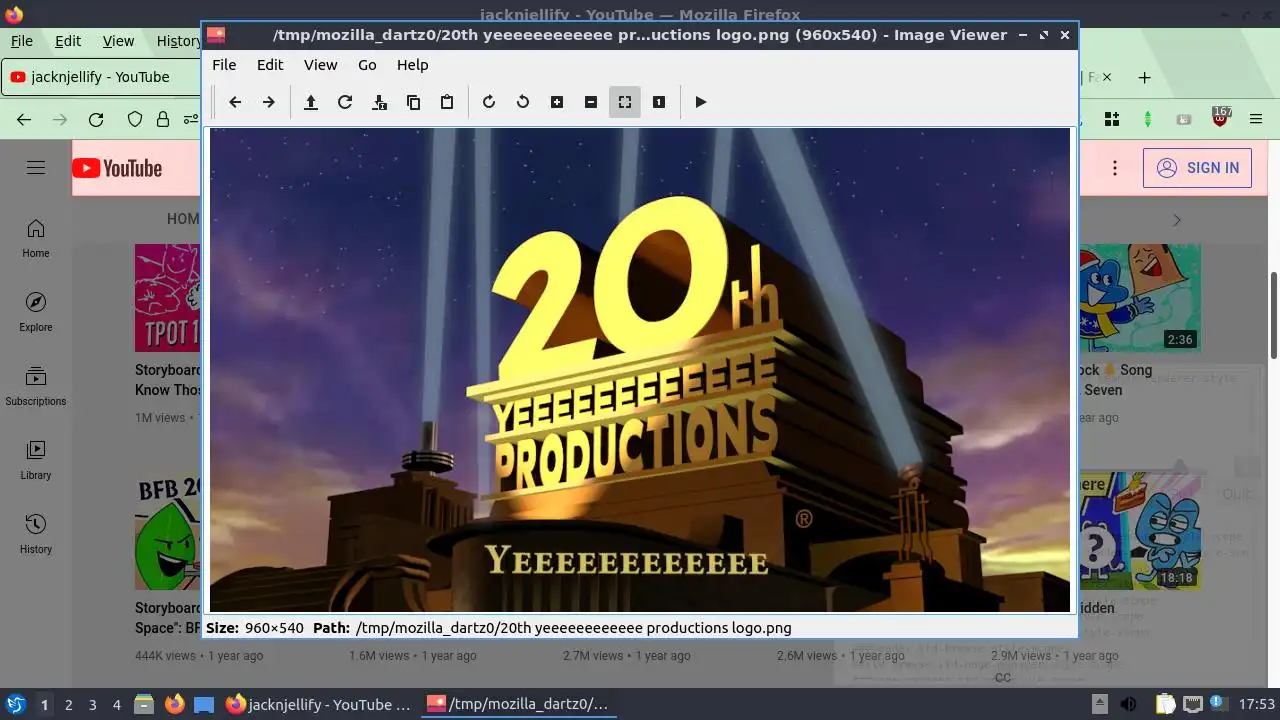This screenshot has height=720, width=1280.
Task: Open Library in YouTube sidebar
Action: [36, 460]
